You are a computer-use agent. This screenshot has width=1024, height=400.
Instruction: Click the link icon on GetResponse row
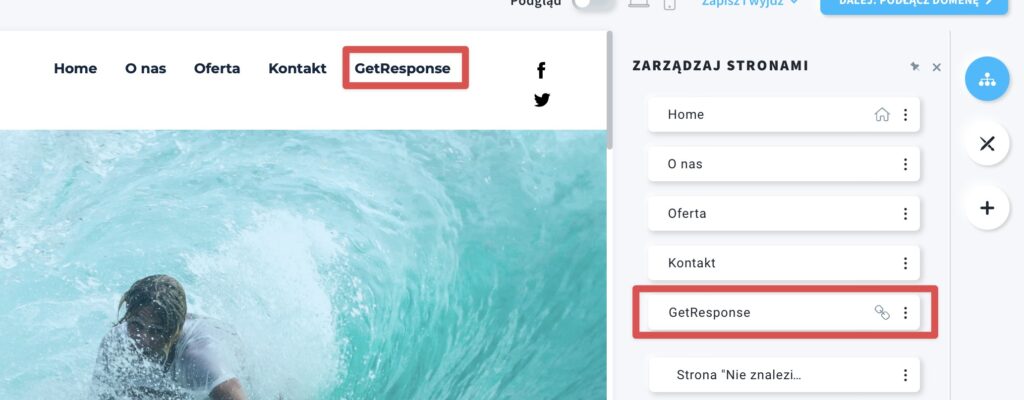(x=882, y=312)
